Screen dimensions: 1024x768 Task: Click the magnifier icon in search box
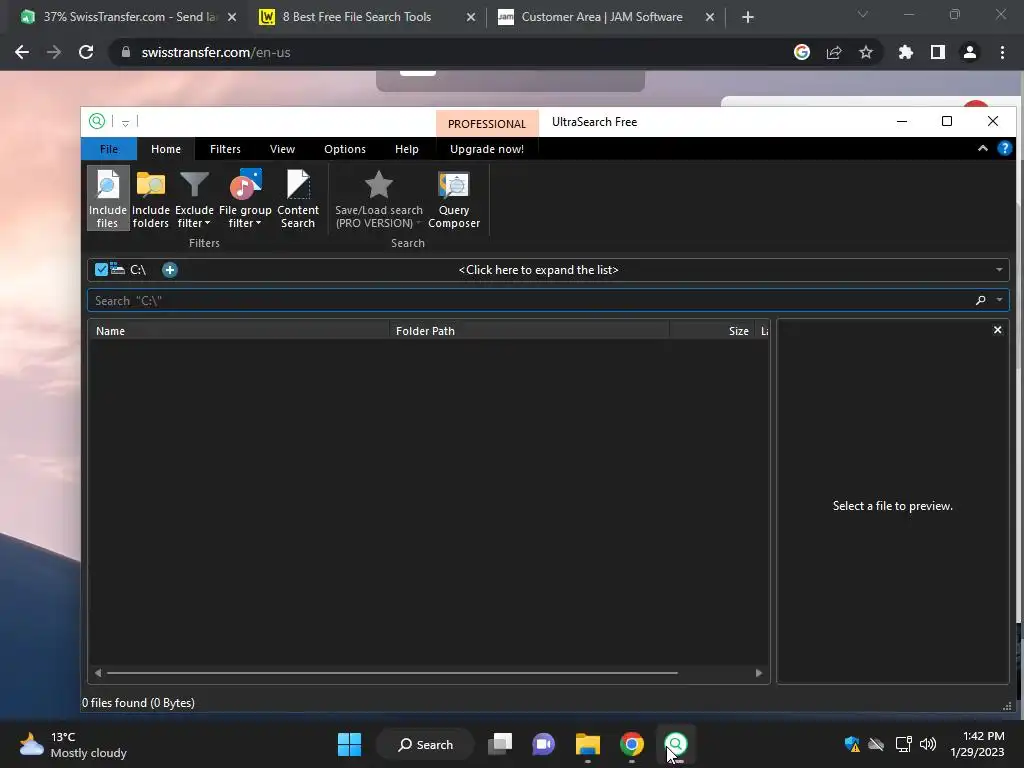point(980,300)
